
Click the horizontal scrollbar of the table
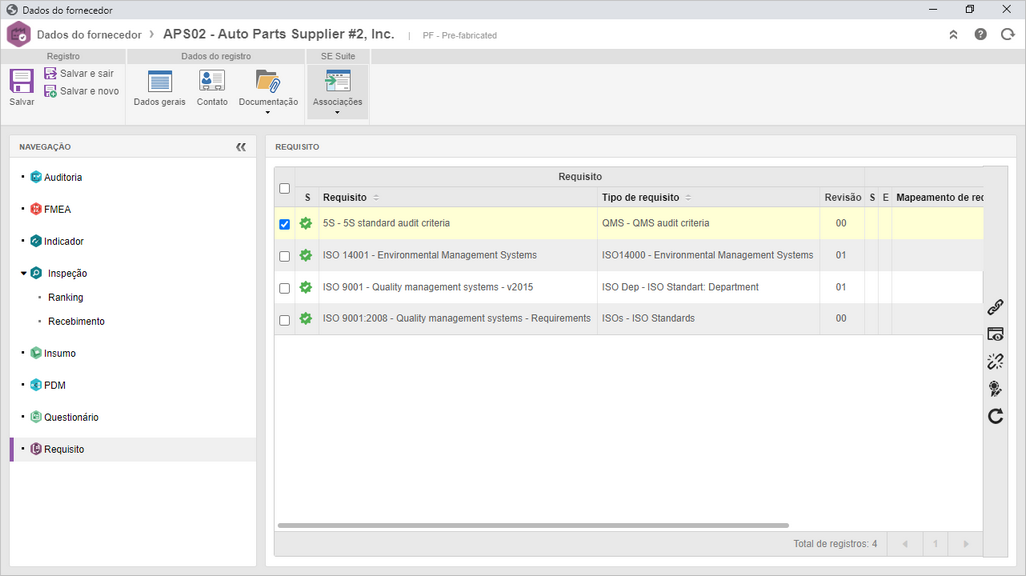(533, 525)
